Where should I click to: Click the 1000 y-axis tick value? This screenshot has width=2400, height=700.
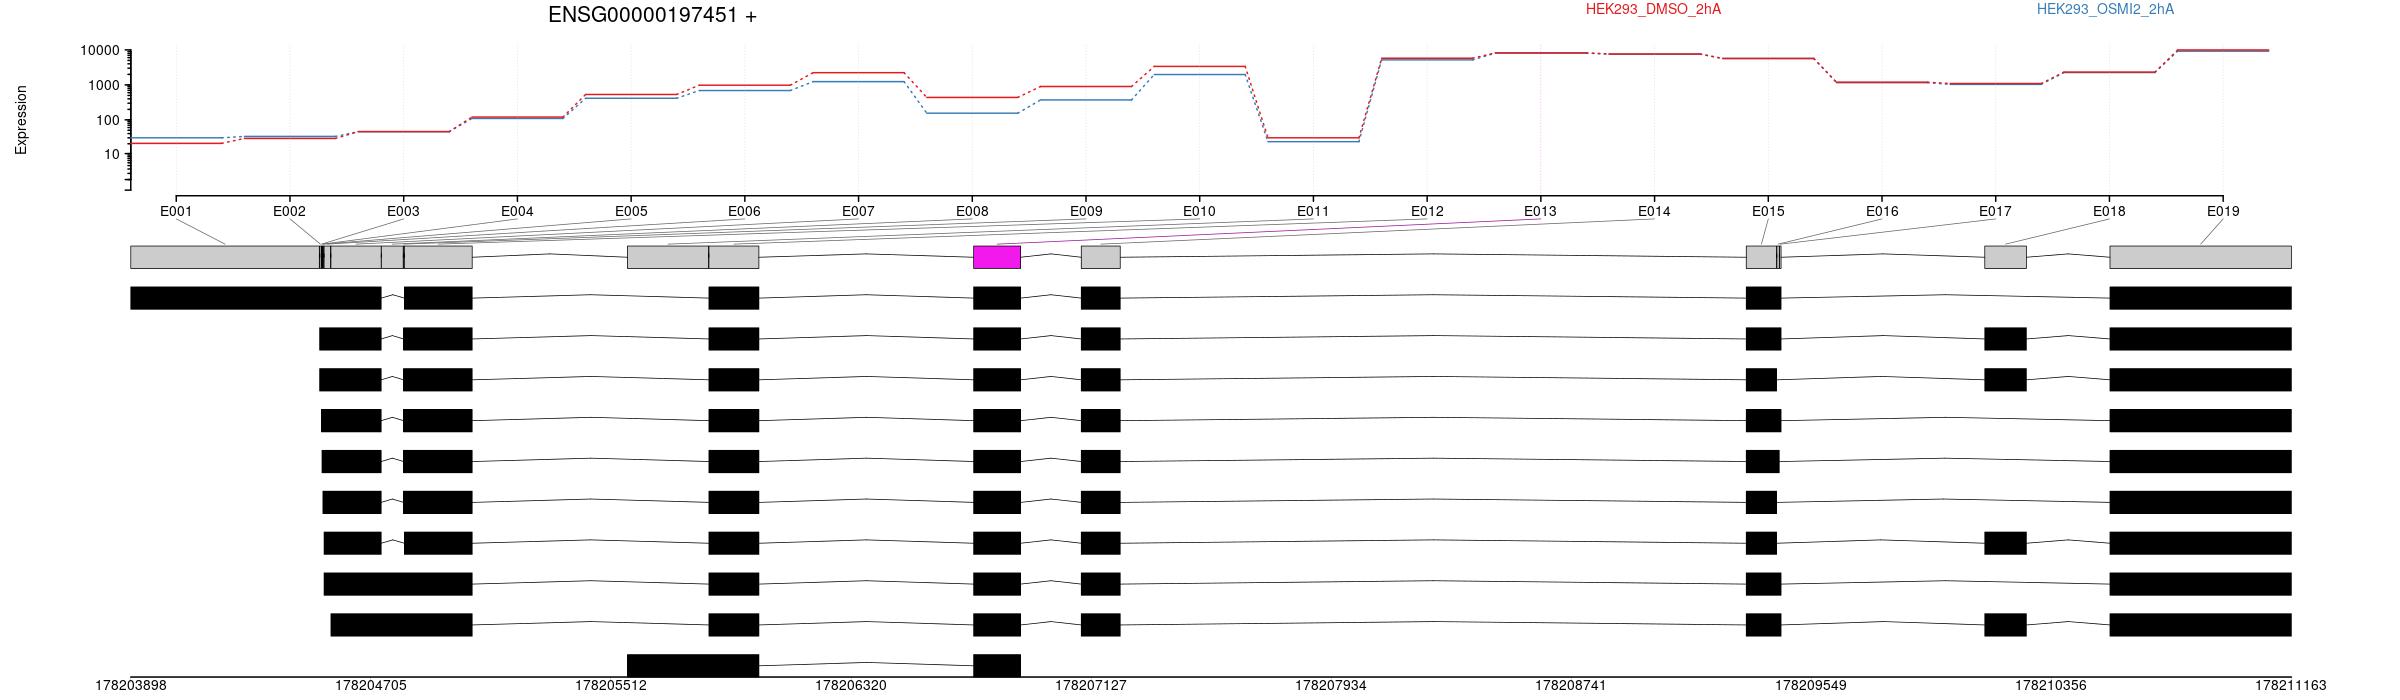(x=104, y=86)
